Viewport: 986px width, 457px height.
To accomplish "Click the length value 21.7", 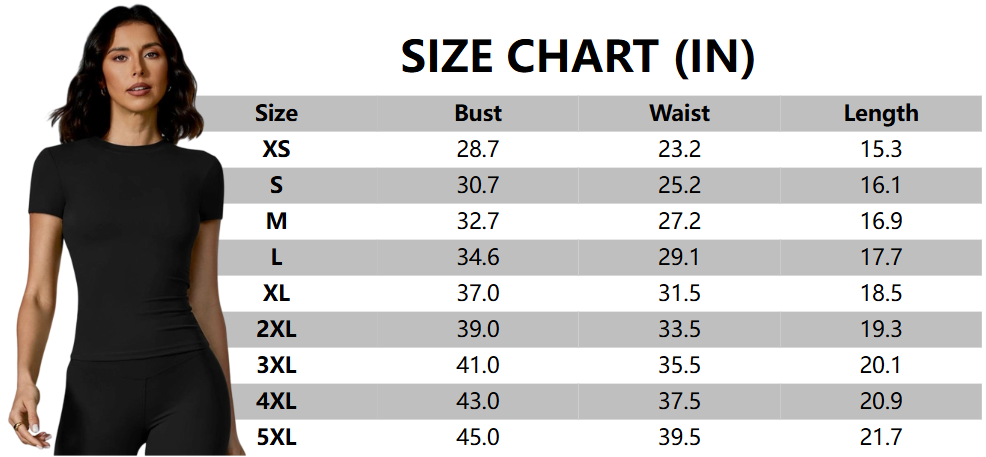I will tap(880, 438).
